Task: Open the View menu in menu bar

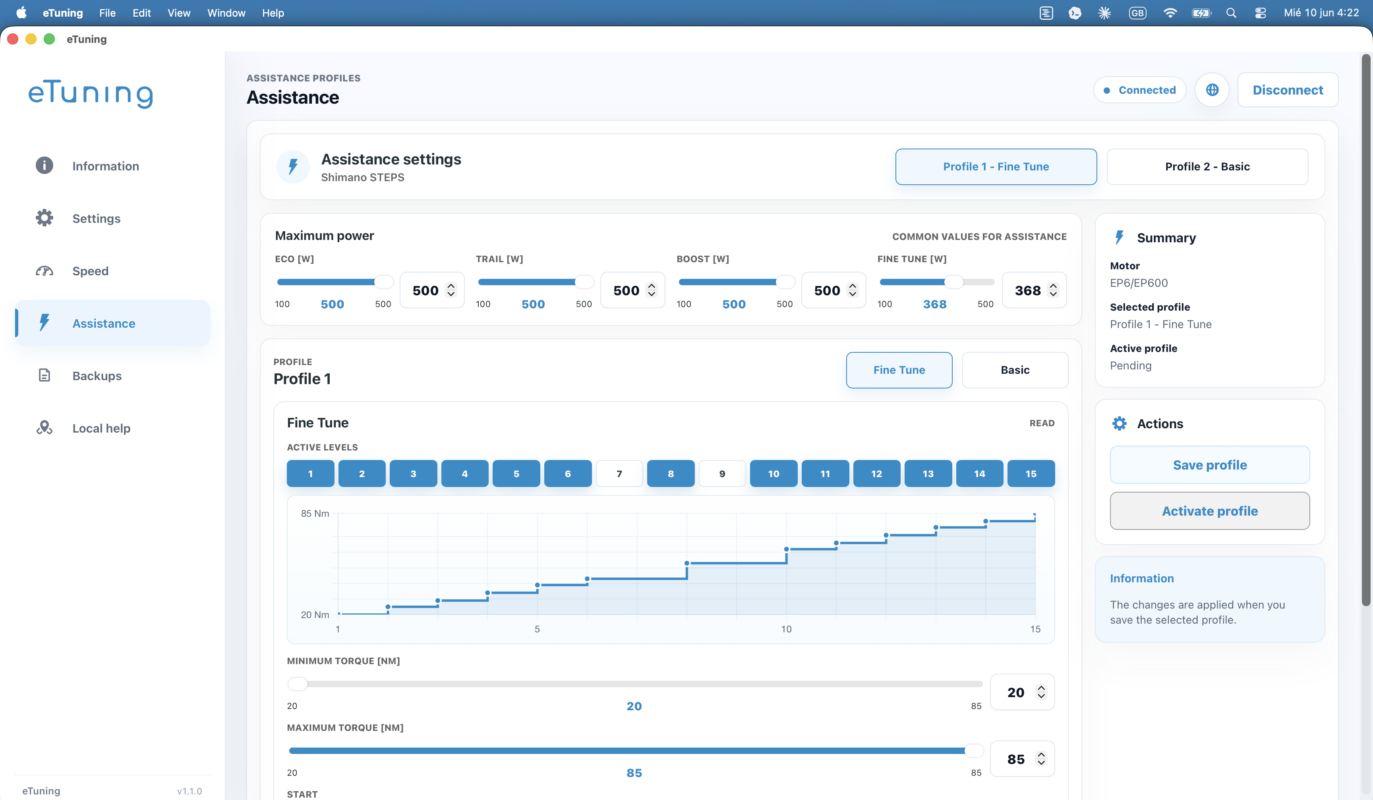Action: [179, 13]
